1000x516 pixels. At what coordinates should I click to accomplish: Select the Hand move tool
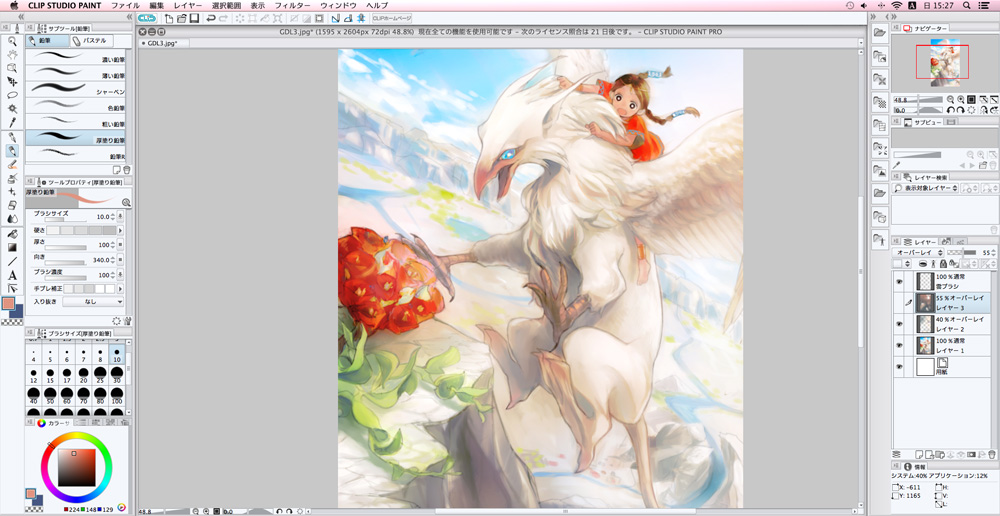[x=12, y=54]
